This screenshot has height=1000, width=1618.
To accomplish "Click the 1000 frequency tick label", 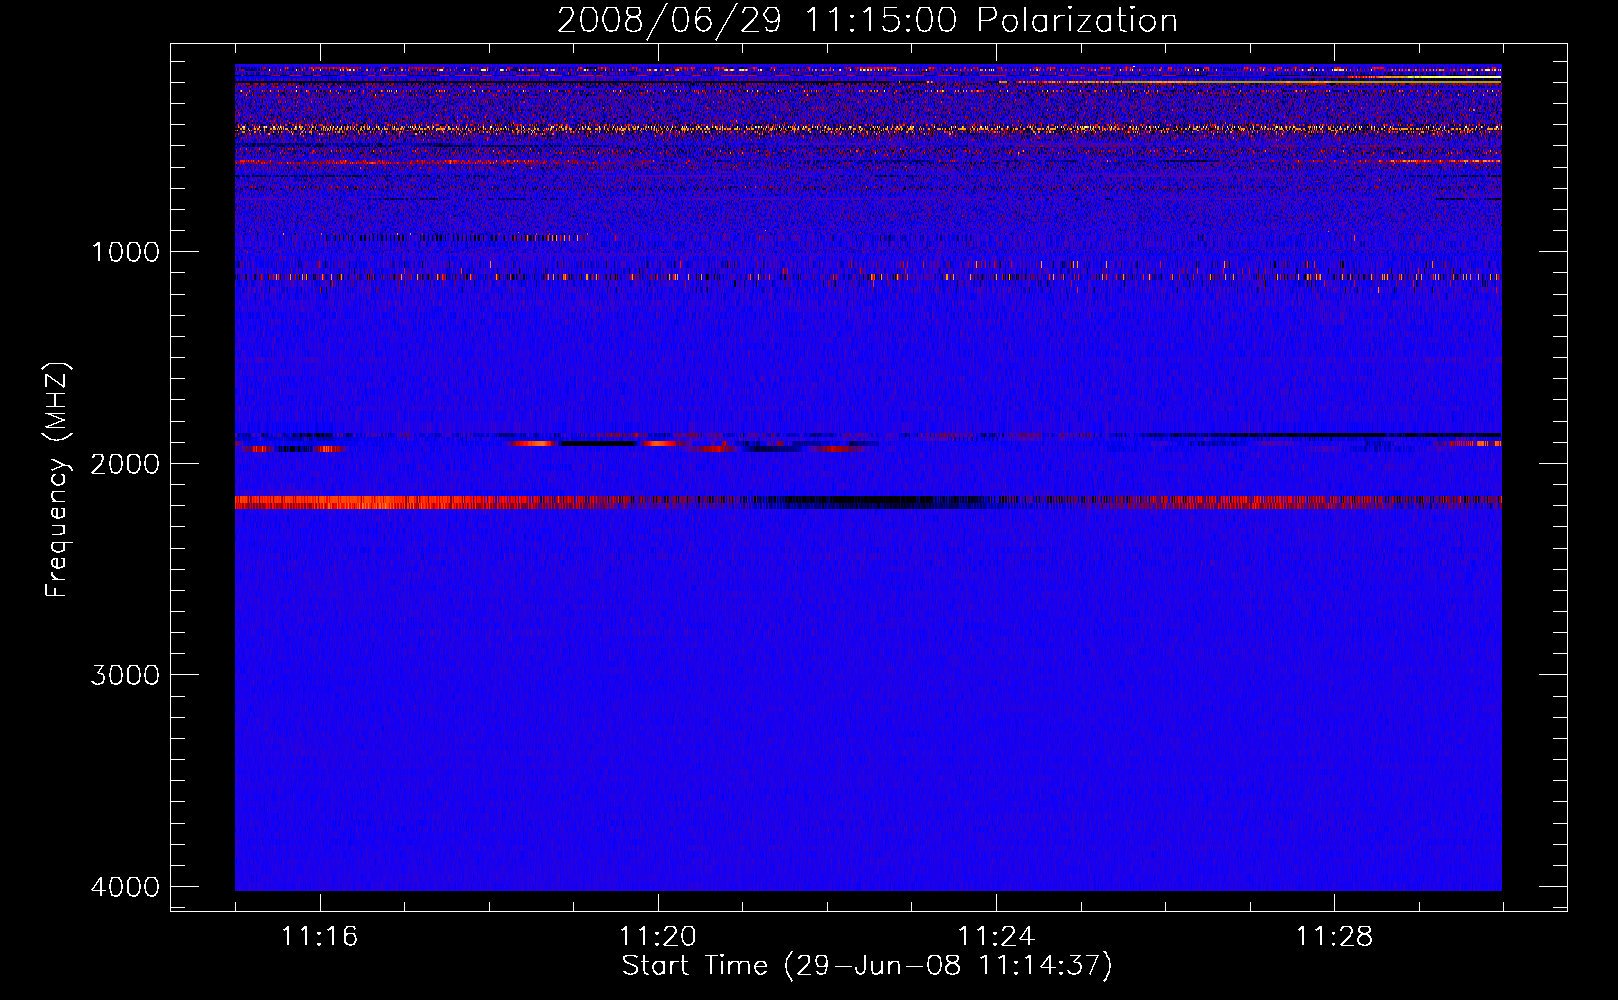I will coord(125,251).
